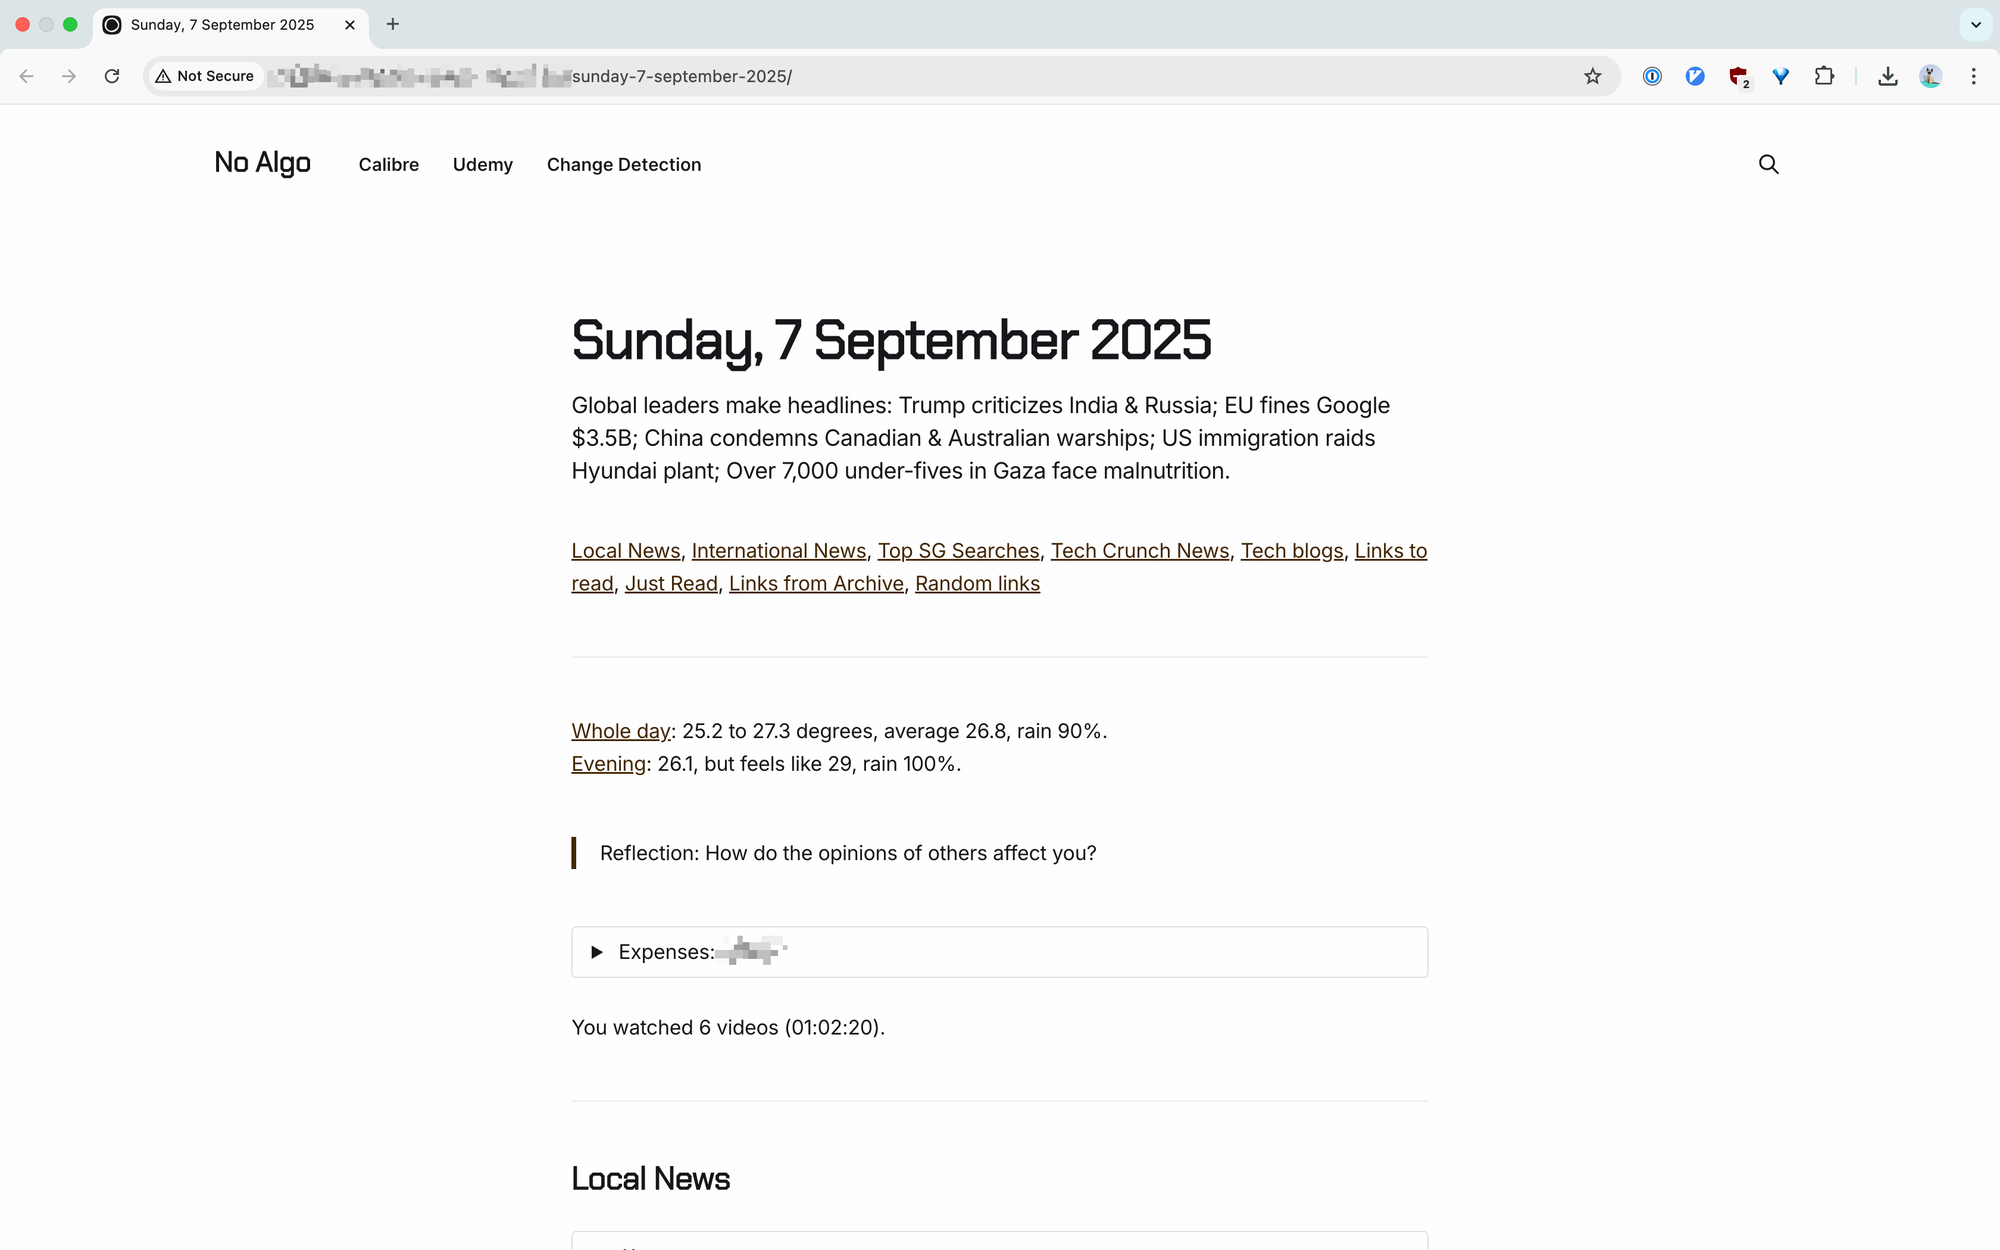Bookmark this page with the star icon
Viewport: 2000px width, 1250px height.
pyautogui.click(x=1593, y=76)
